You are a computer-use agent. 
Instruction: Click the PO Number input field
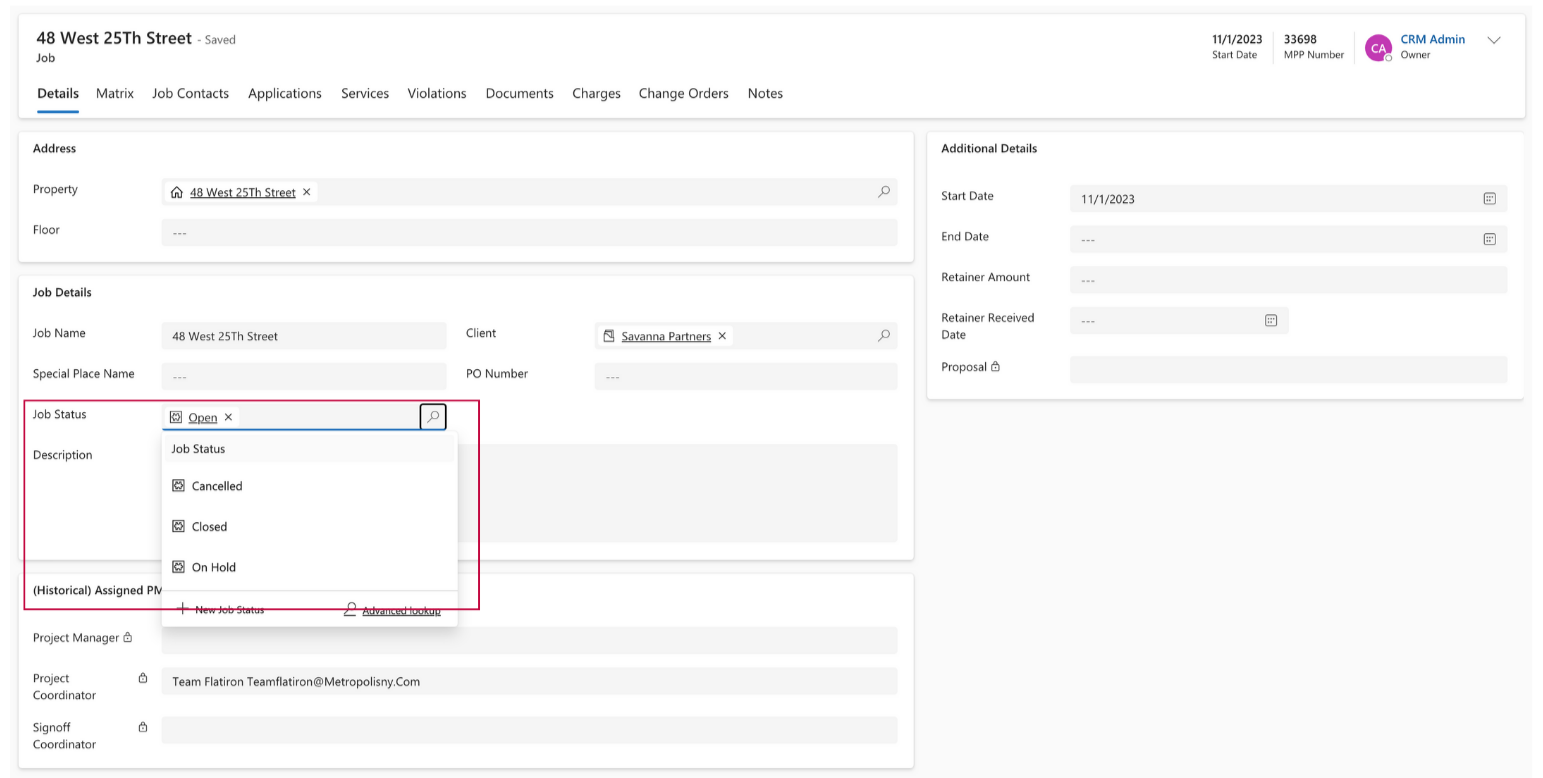[x=745, y=377]
